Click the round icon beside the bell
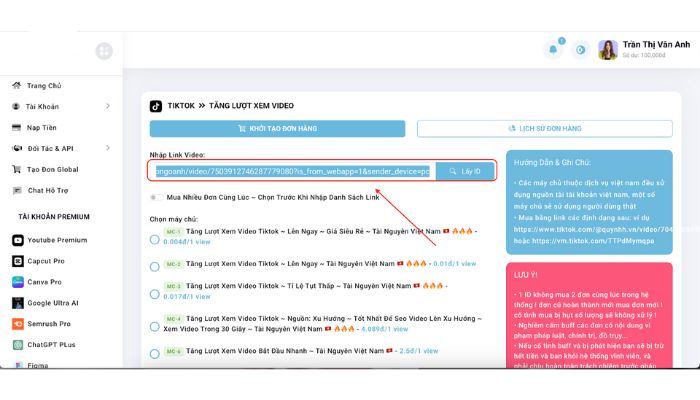 tap(580, 50)
